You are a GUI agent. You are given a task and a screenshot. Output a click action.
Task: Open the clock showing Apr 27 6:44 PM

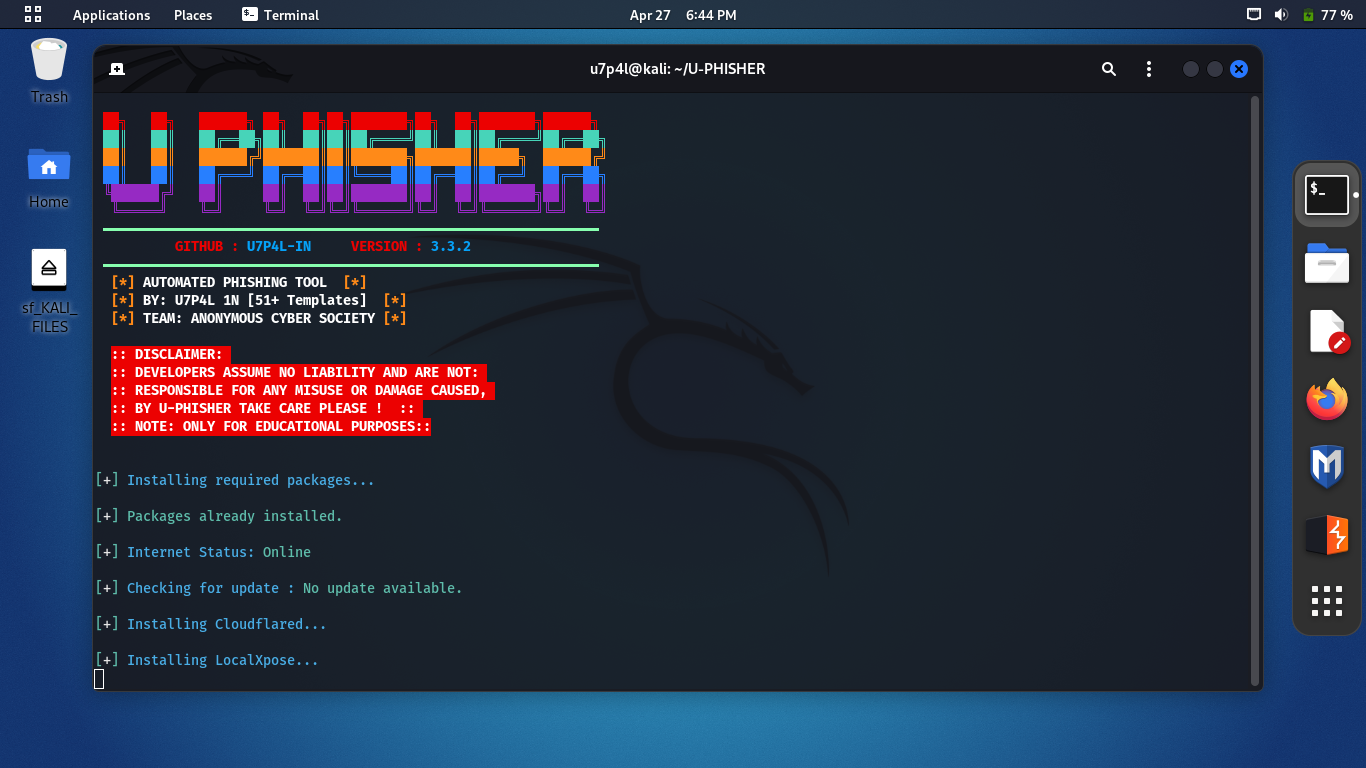click(x=683, y=15)
